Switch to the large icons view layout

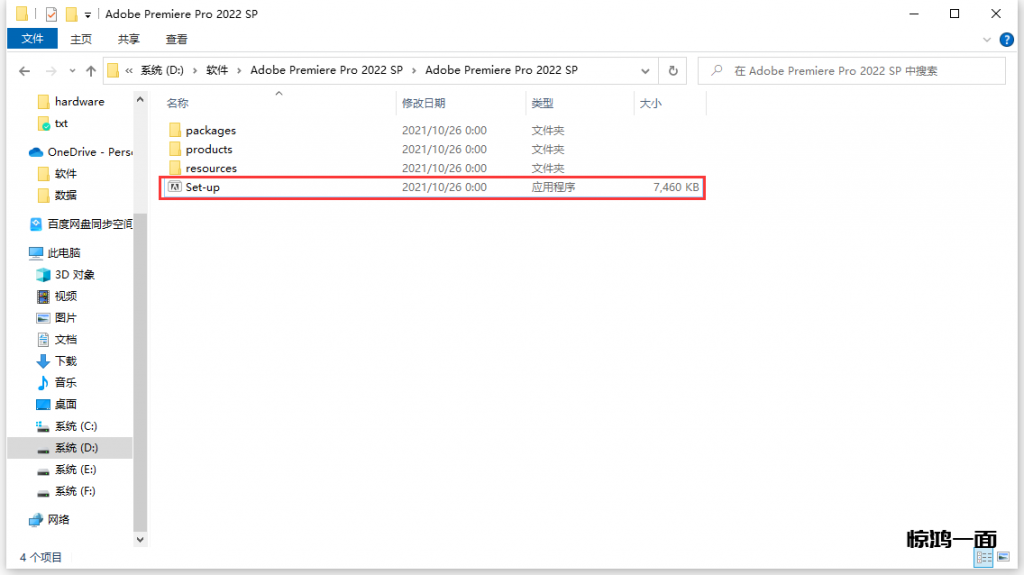(x=1003, y=557)
